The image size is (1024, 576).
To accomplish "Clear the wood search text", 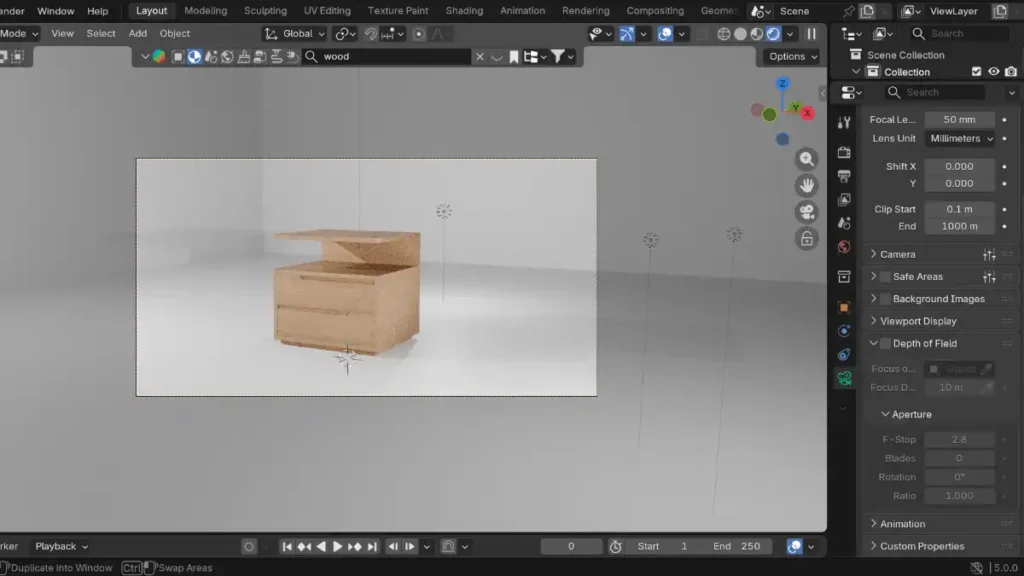I will point(480,57).
